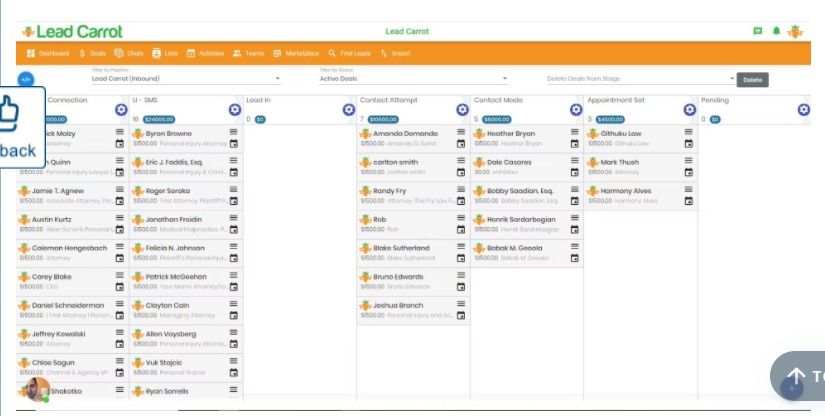825x416 pixels.
Task: Open the menu icon on Randy Fry card
Action: pos(461,189)
